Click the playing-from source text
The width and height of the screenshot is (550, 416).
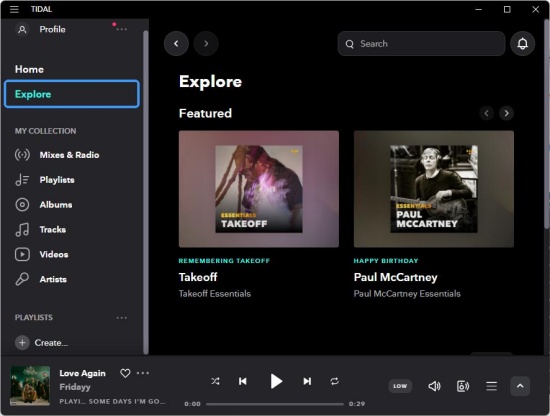112,401
